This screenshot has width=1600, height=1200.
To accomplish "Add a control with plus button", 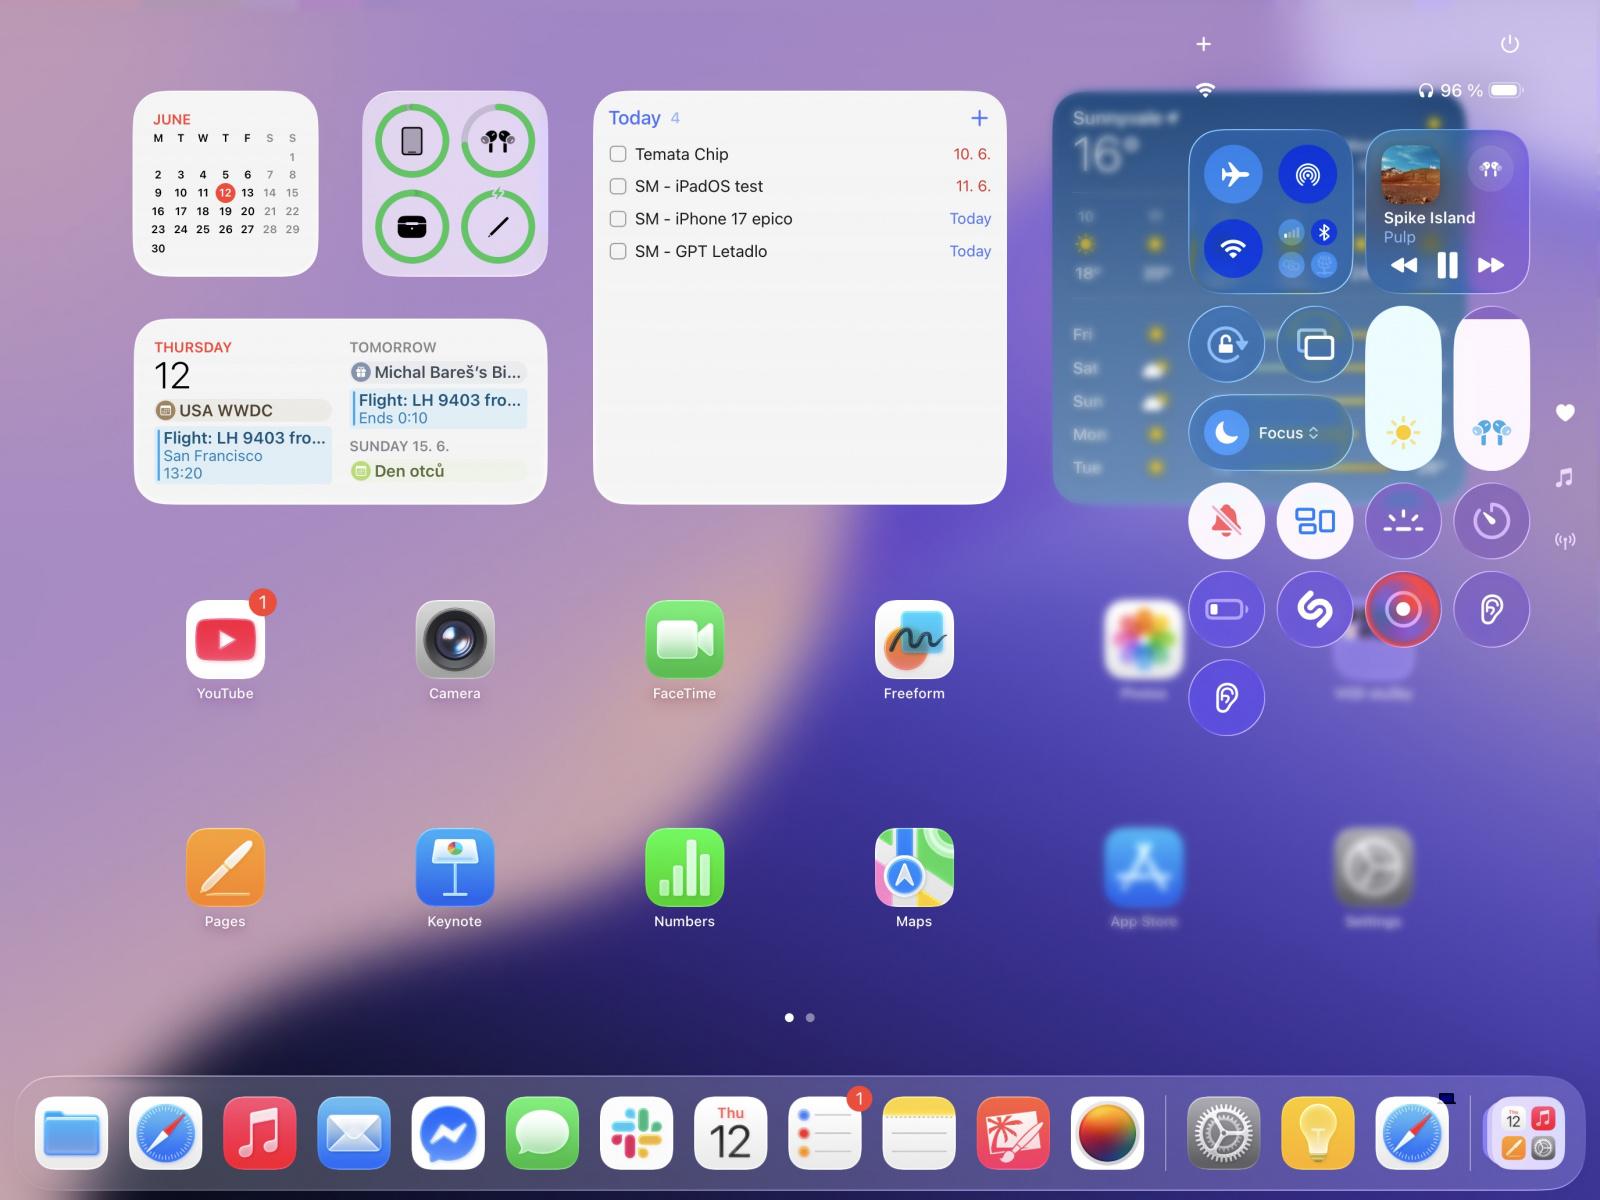I will coord(1204,44).
